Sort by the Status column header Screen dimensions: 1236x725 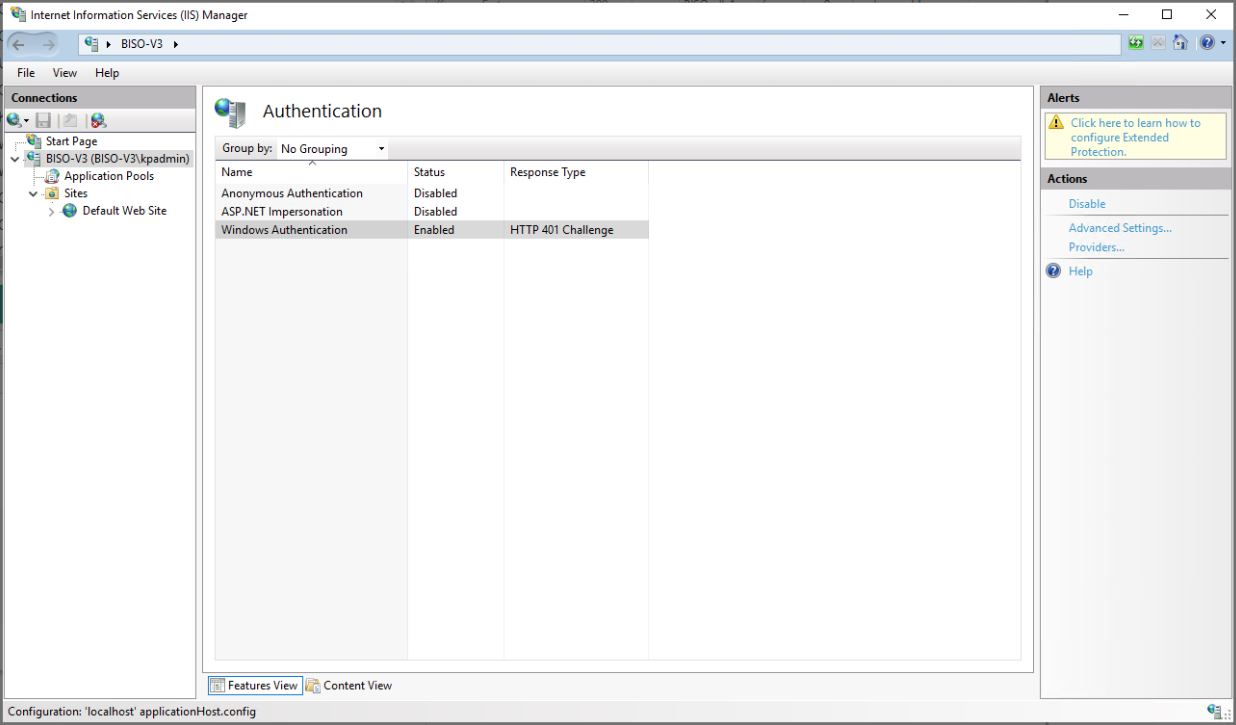coord(455,172)
